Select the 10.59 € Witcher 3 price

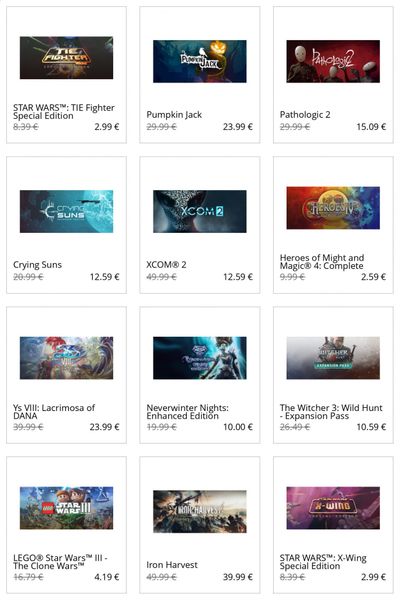click(x=371, y=427)
